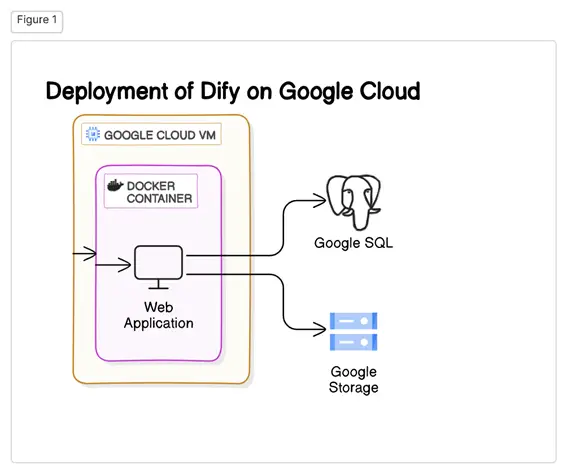The height and width of the screenshot is (474, 567).
Task: Click the GOOGLE CLOUD VM label
Action: point(151,134)
